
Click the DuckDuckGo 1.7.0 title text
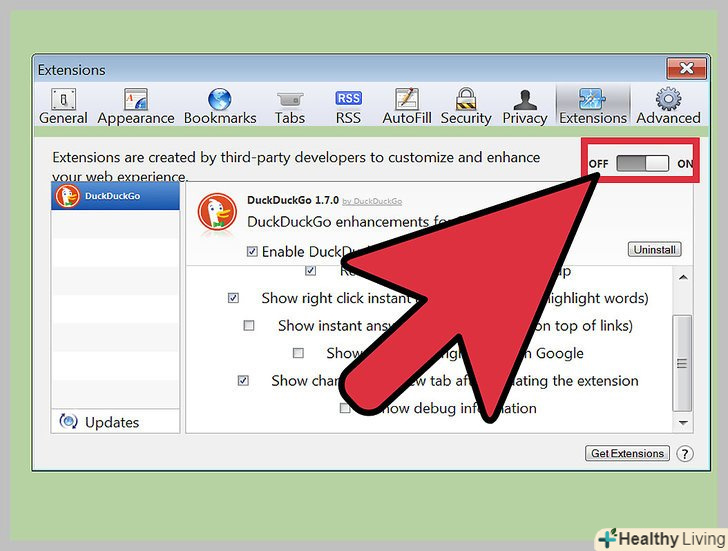point(293,200)
